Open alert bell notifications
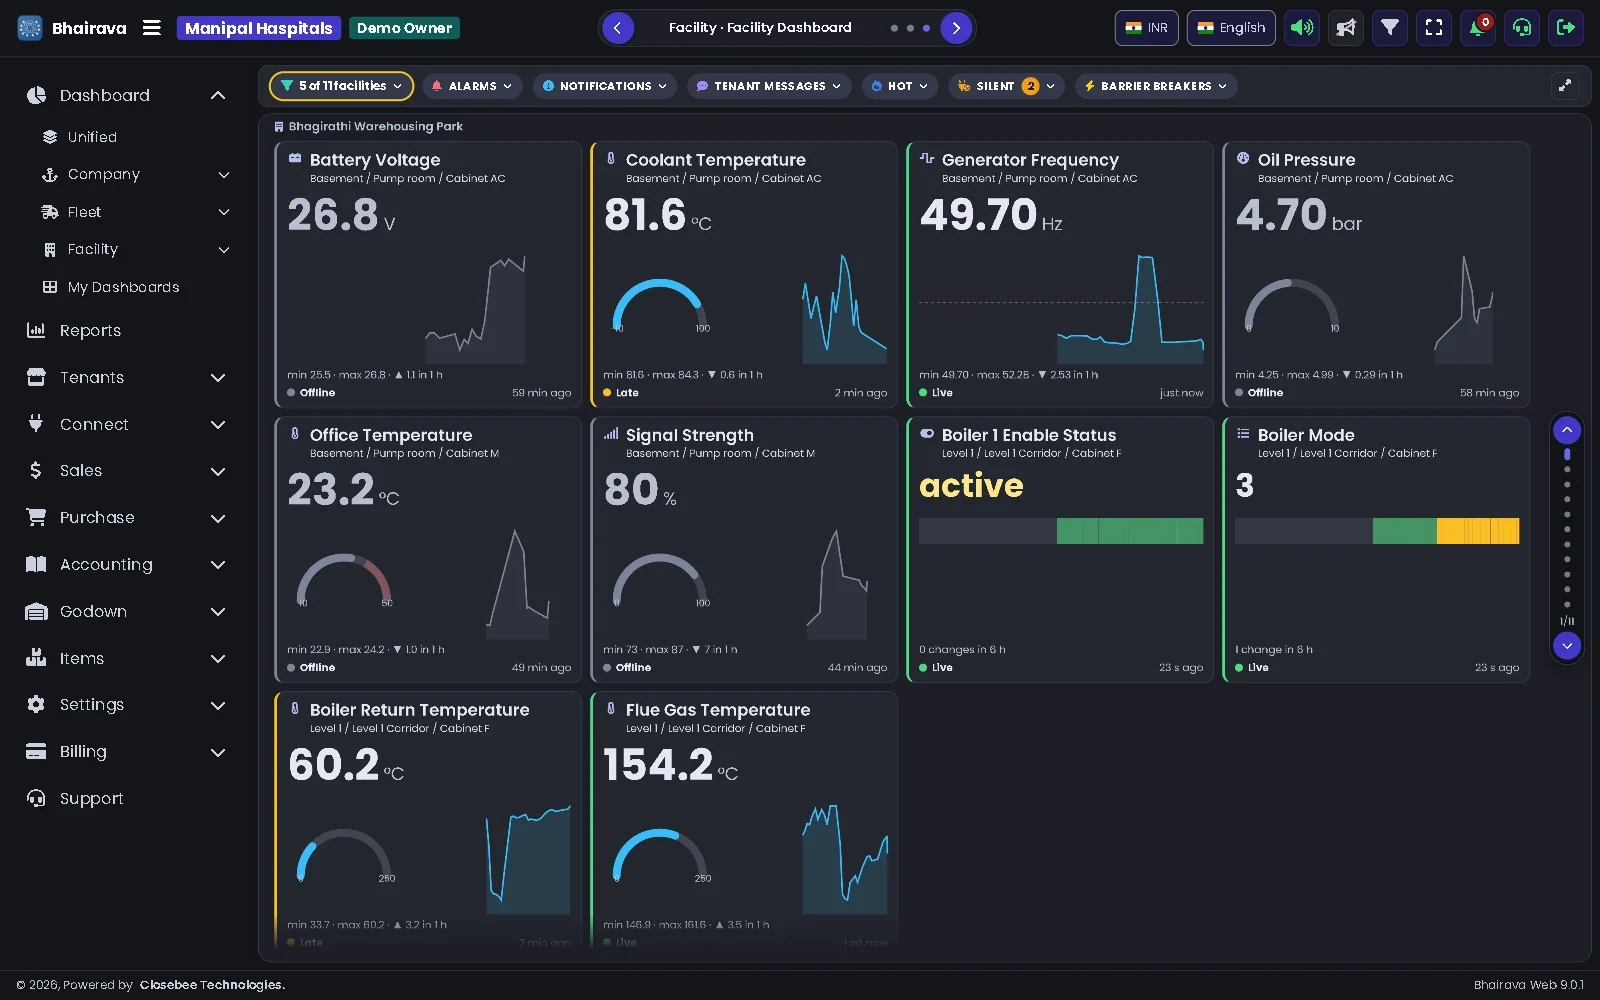 point(1477,28)
